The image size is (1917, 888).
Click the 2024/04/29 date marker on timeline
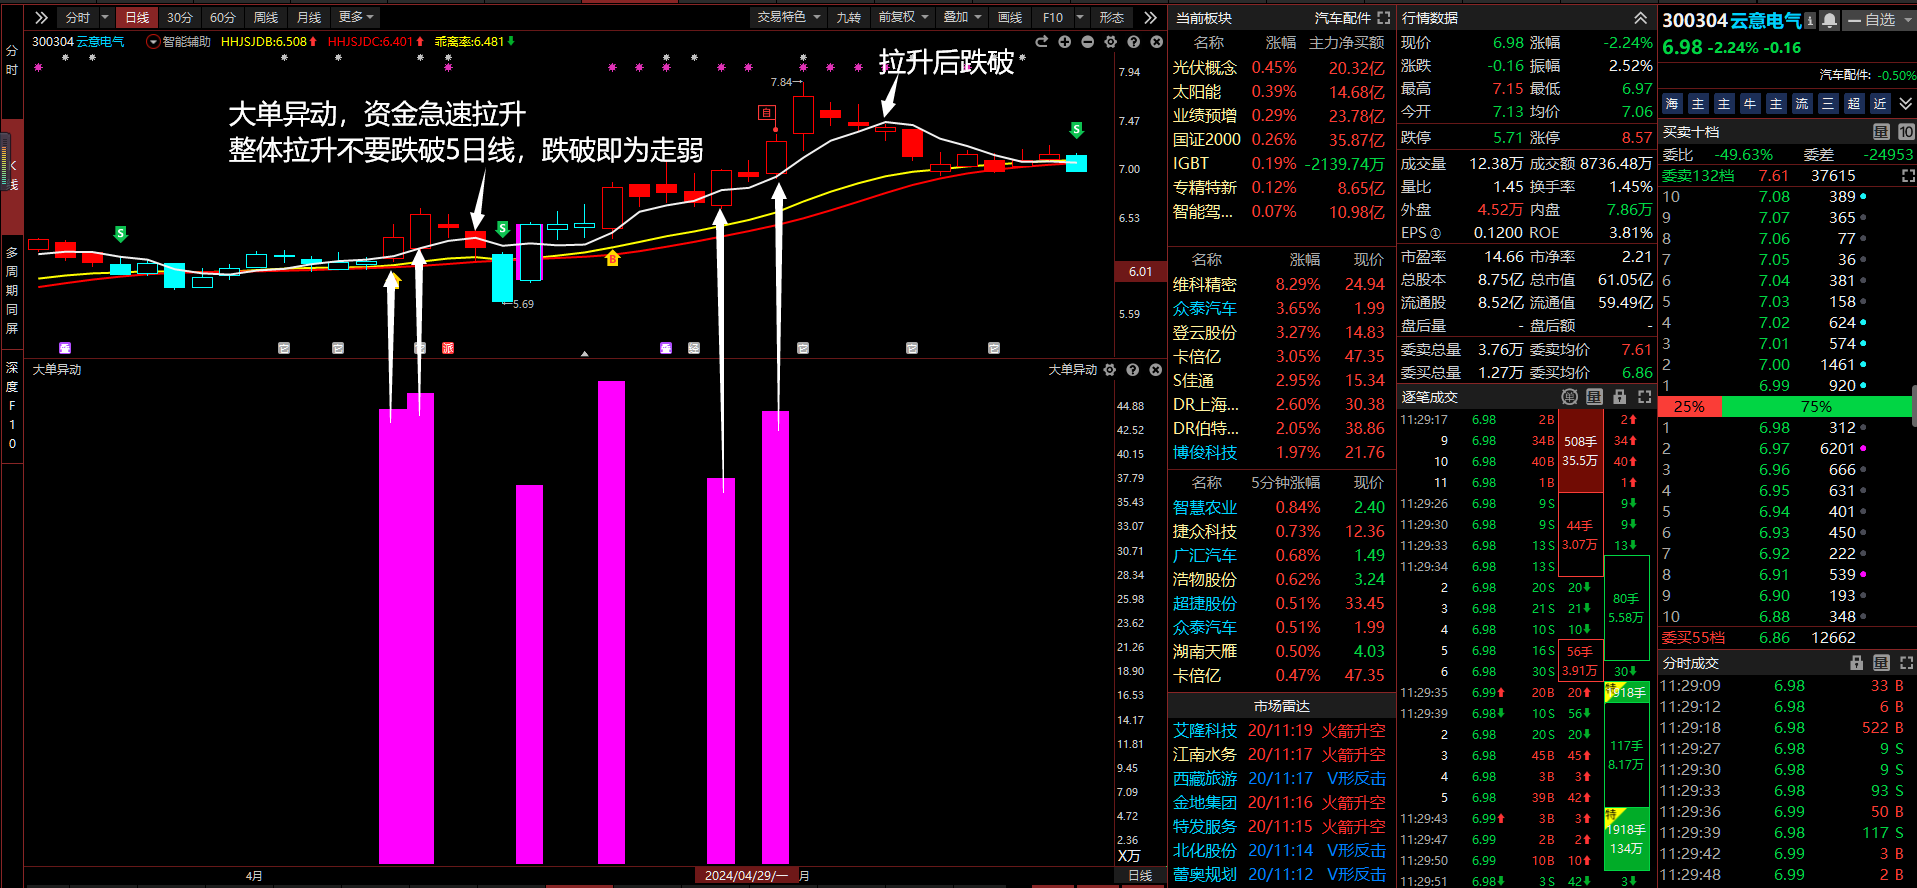pos(746,876)
